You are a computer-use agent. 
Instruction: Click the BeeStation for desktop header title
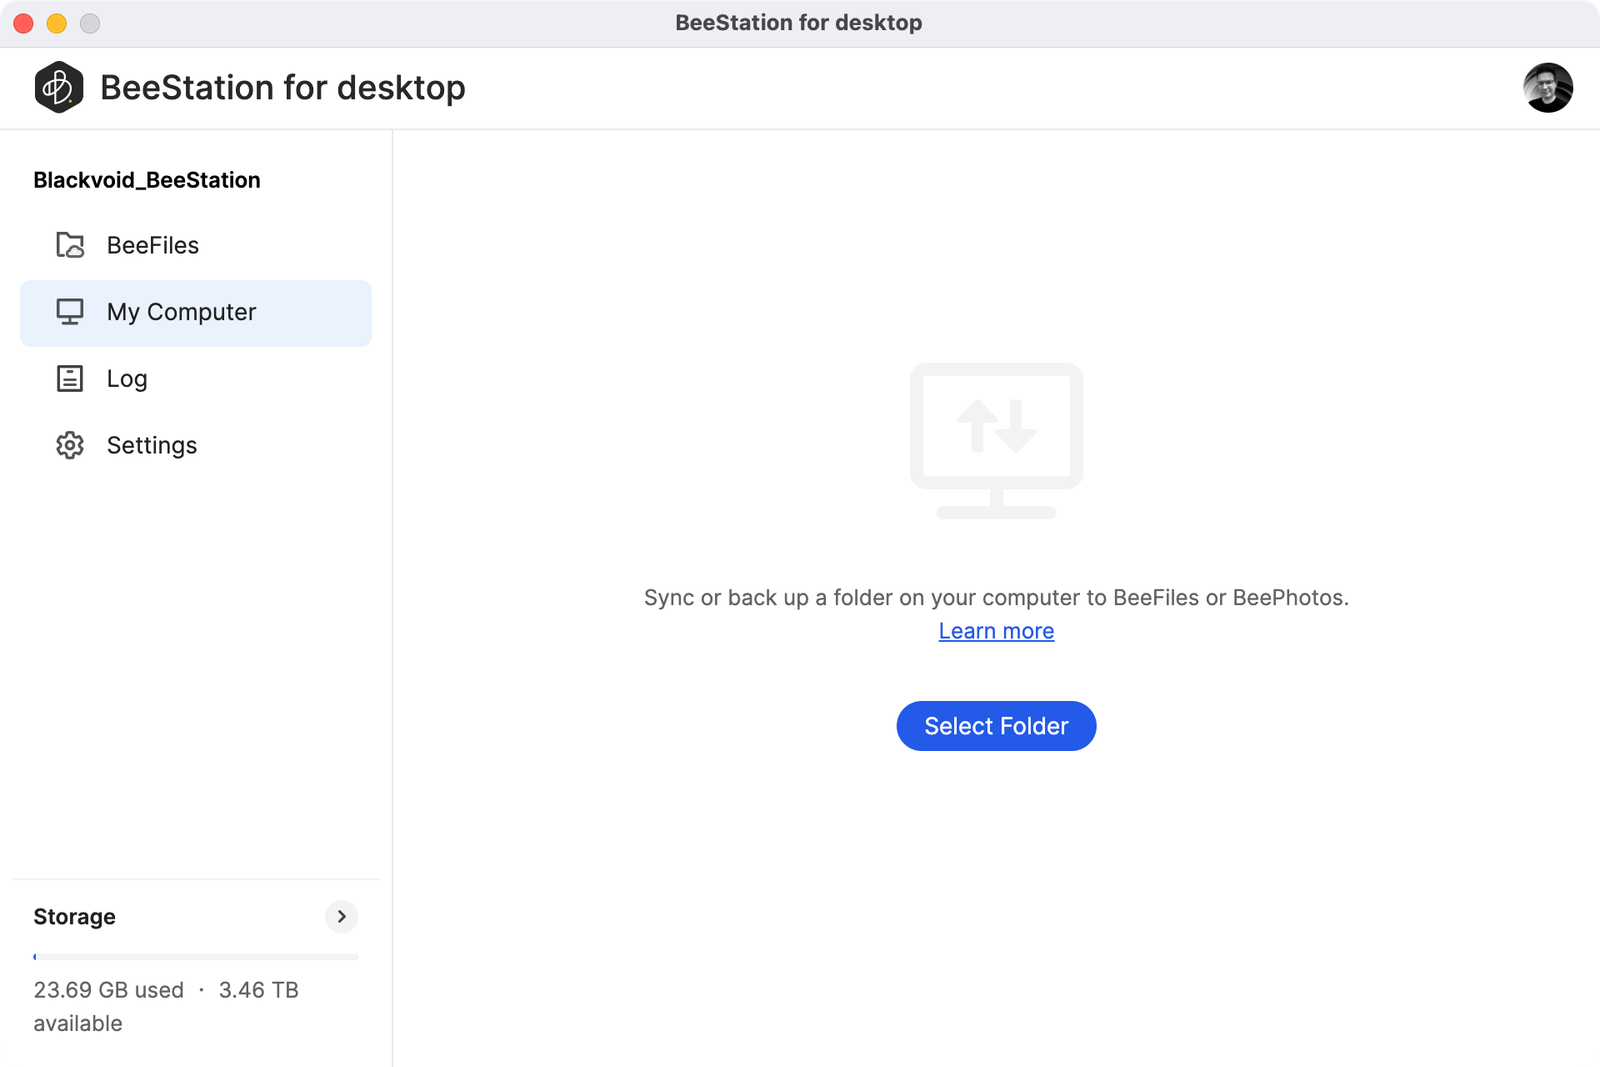(x=283, y=88)
